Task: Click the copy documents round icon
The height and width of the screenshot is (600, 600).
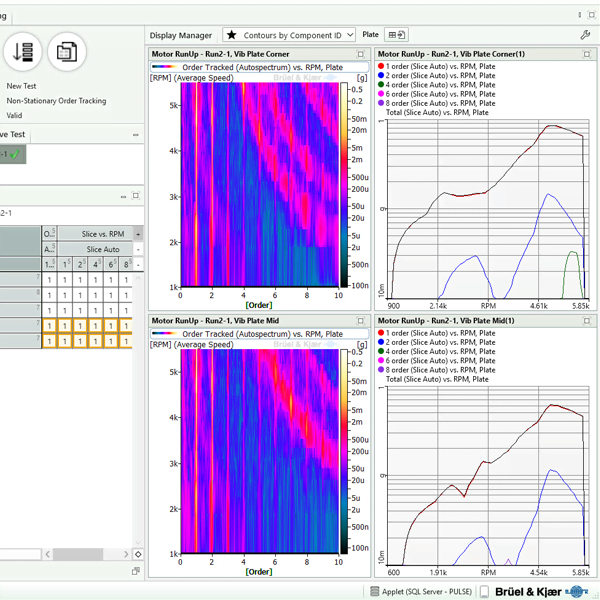Action: pyautogui.click(x=67, y=50)
